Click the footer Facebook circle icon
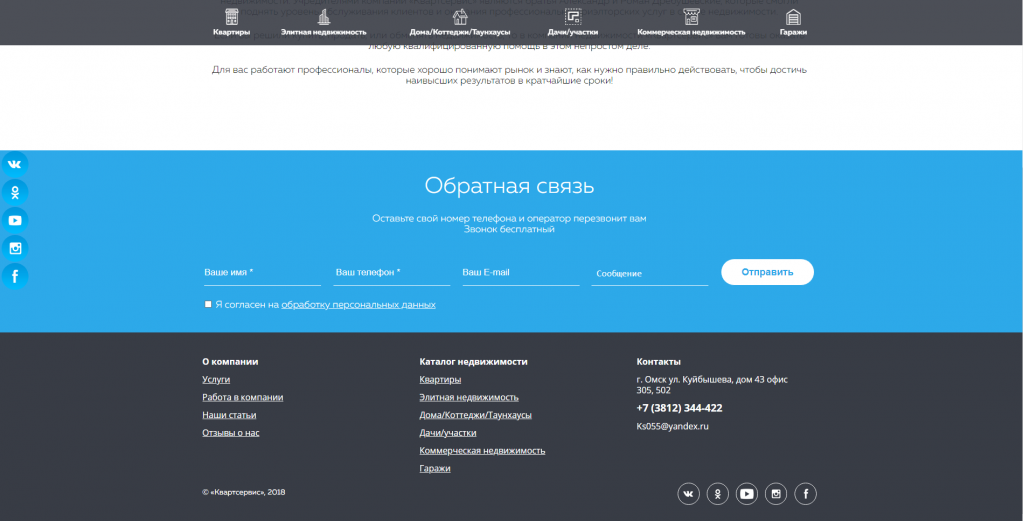The image size is (1023, 521). (x=805, y=493)
